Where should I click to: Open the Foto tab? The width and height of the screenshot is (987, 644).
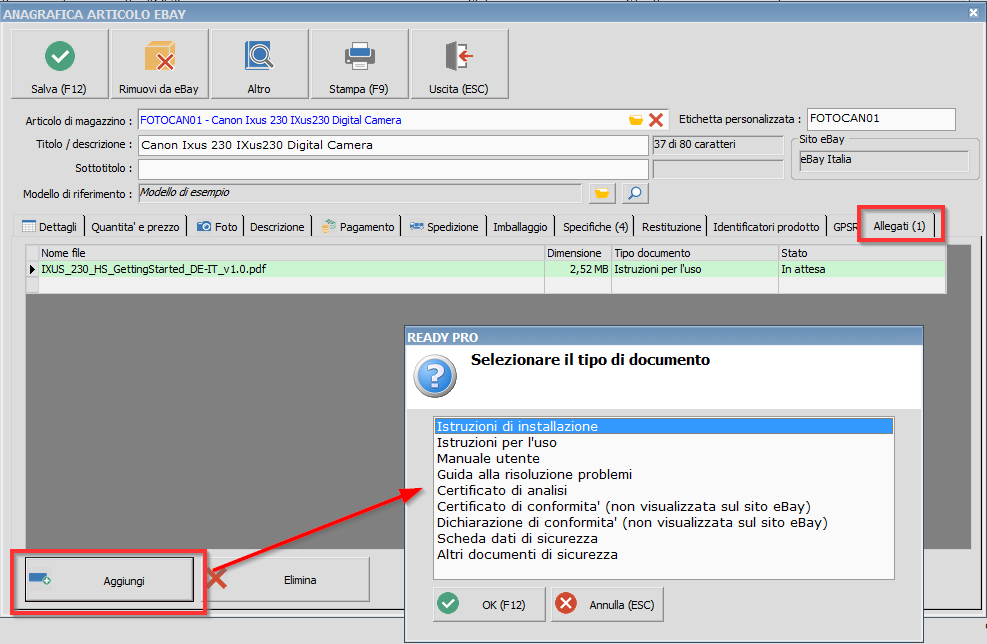point(217,227)
